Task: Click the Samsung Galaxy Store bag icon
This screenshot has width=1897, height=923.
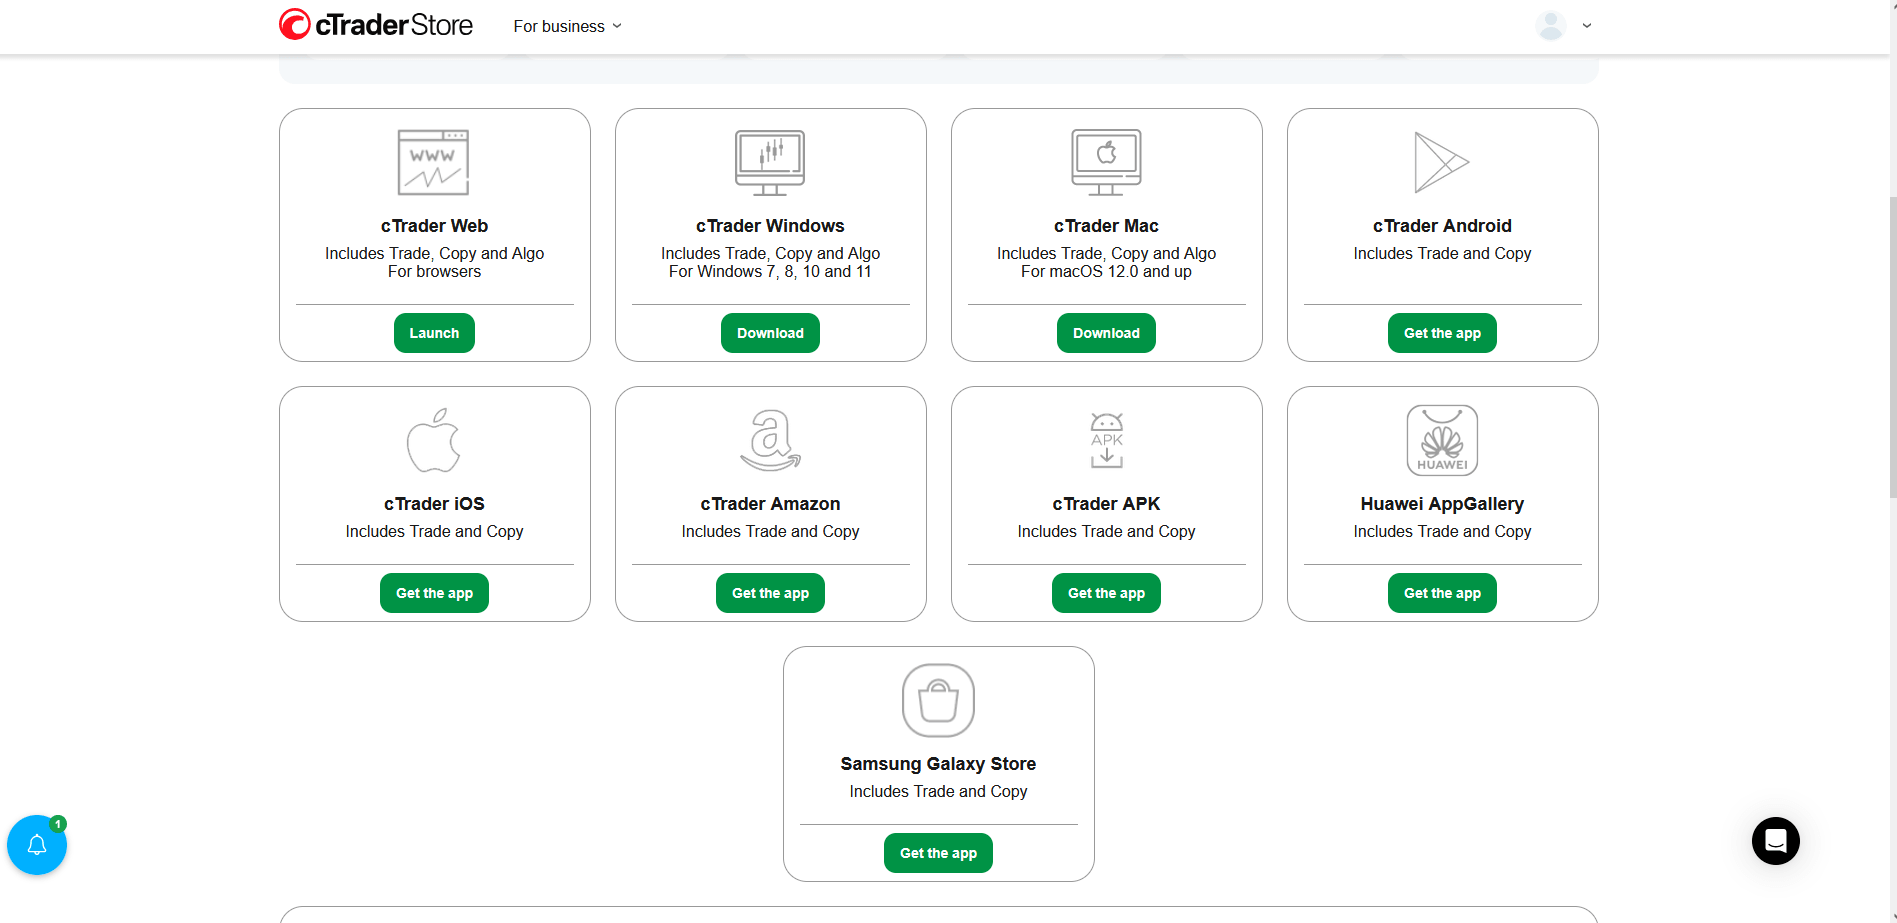Action: (x=938, y=700)
